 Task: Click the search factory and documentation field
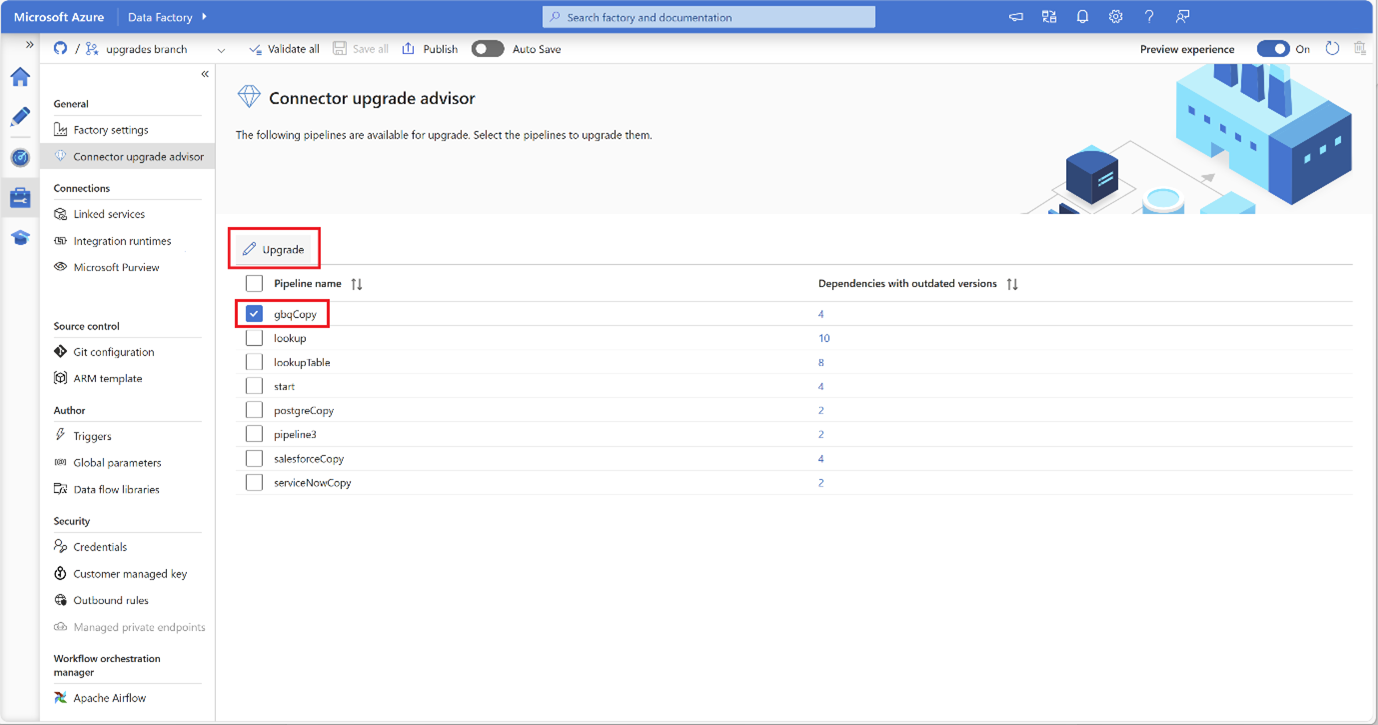tap(709, 17)
